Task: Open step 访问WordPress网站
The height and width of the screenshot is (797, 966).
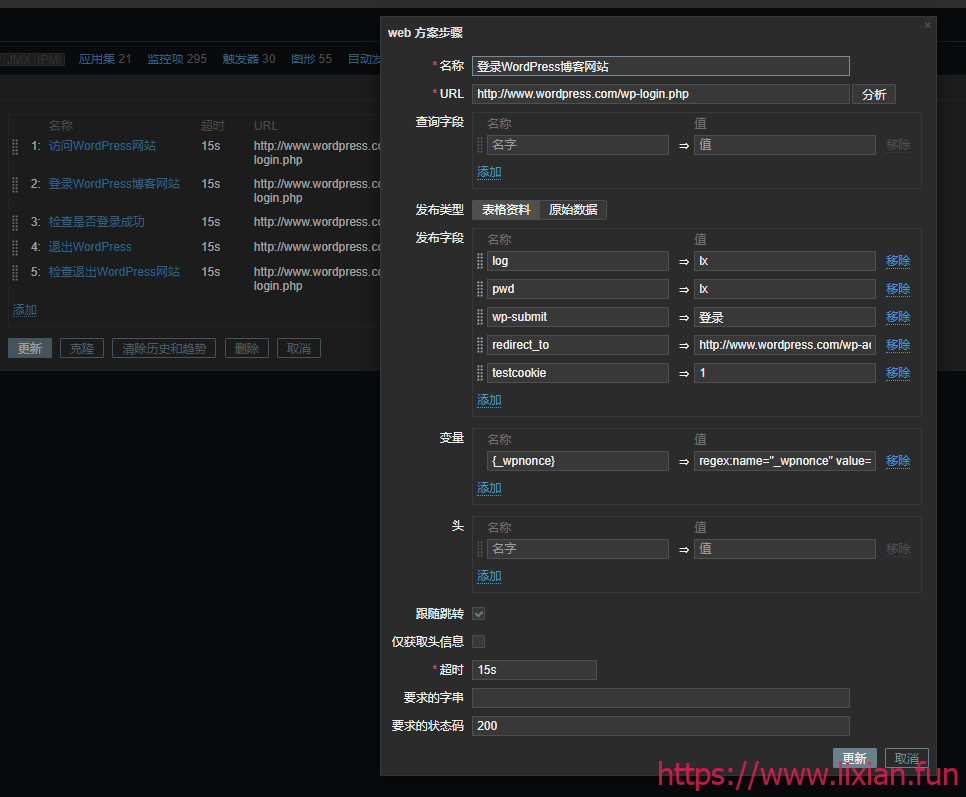Action: (x=102, y=145)
